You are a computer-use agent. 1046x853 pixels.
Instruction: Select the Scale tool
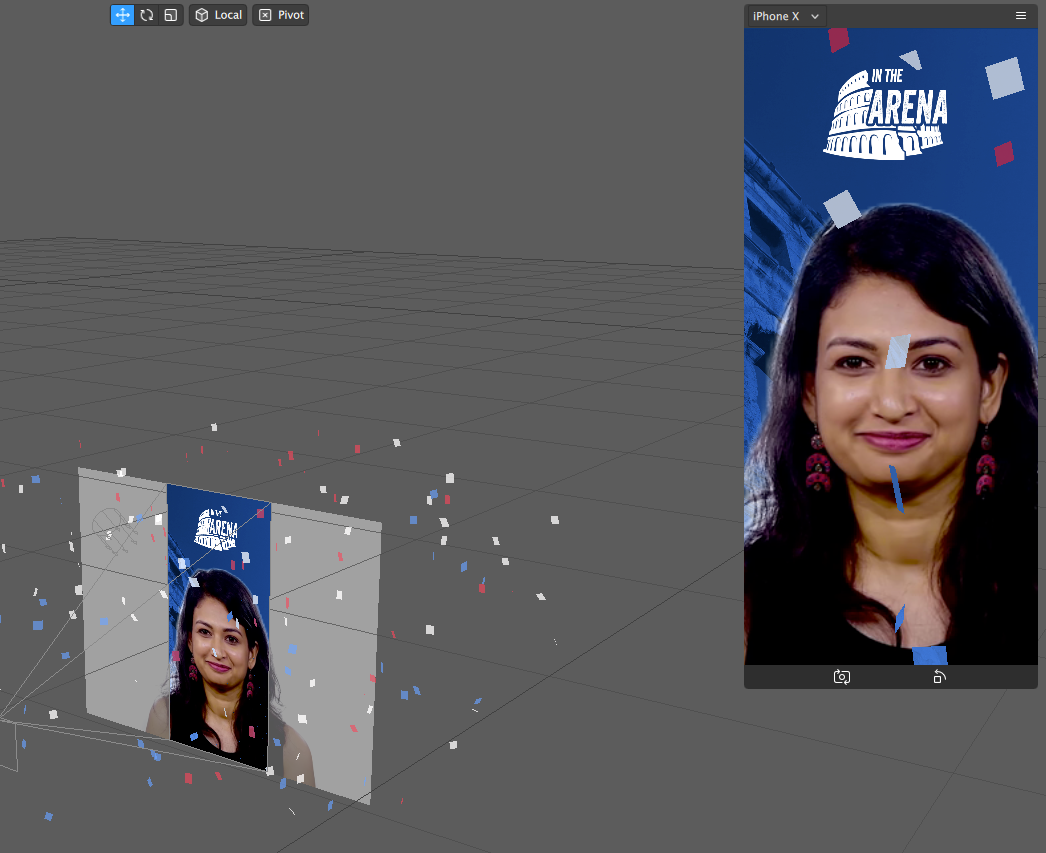pyautogui.click(x=171, y=15)
